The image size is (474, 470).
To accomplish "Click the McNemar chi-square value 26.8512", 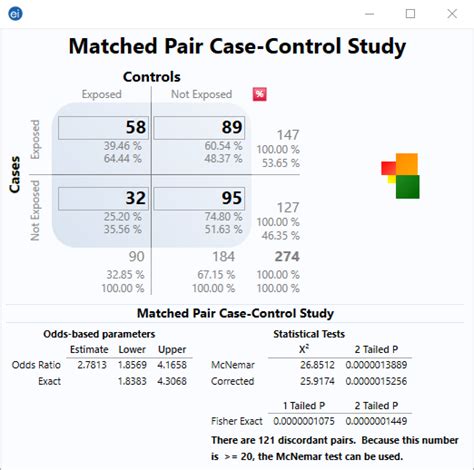I will tap(317, 365).
